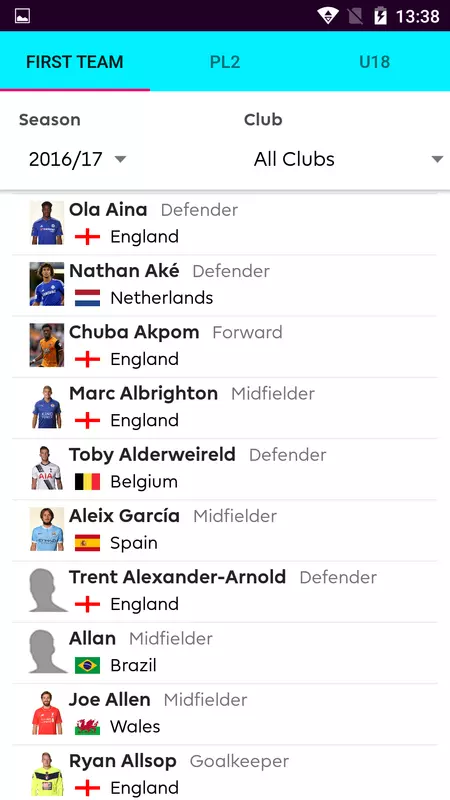Screen dimensions: 450x800
Task: Open Marc Albrighton's player profile
Action: click(224, 408)
